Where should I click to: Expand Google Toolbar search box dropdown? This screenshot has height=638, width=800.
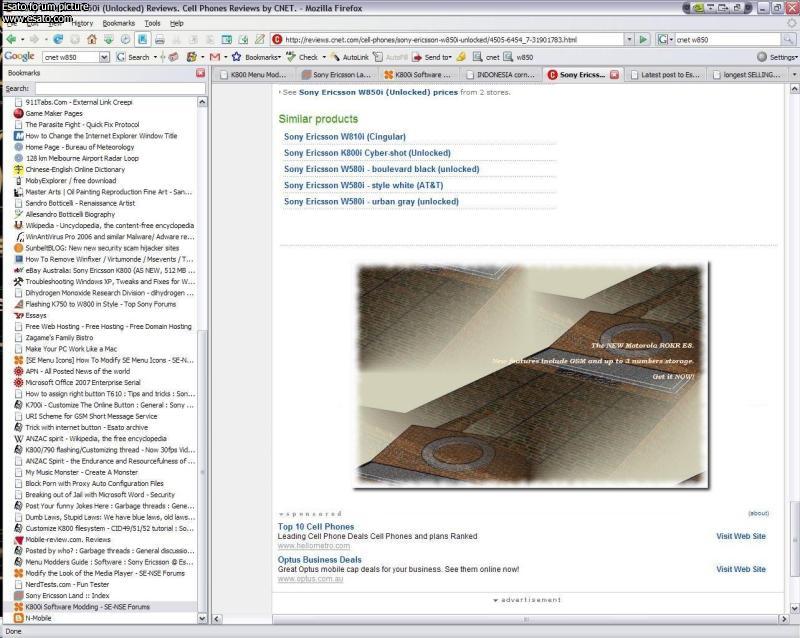coord(104,57)
